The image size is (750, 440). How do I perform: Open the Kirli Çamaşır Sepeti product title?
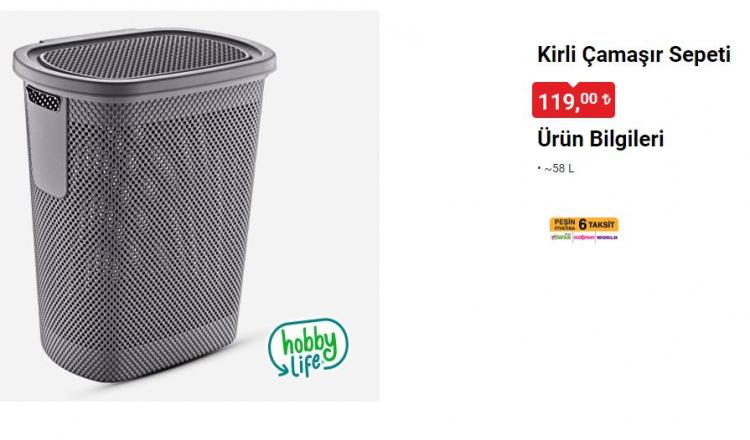point(634,55)
